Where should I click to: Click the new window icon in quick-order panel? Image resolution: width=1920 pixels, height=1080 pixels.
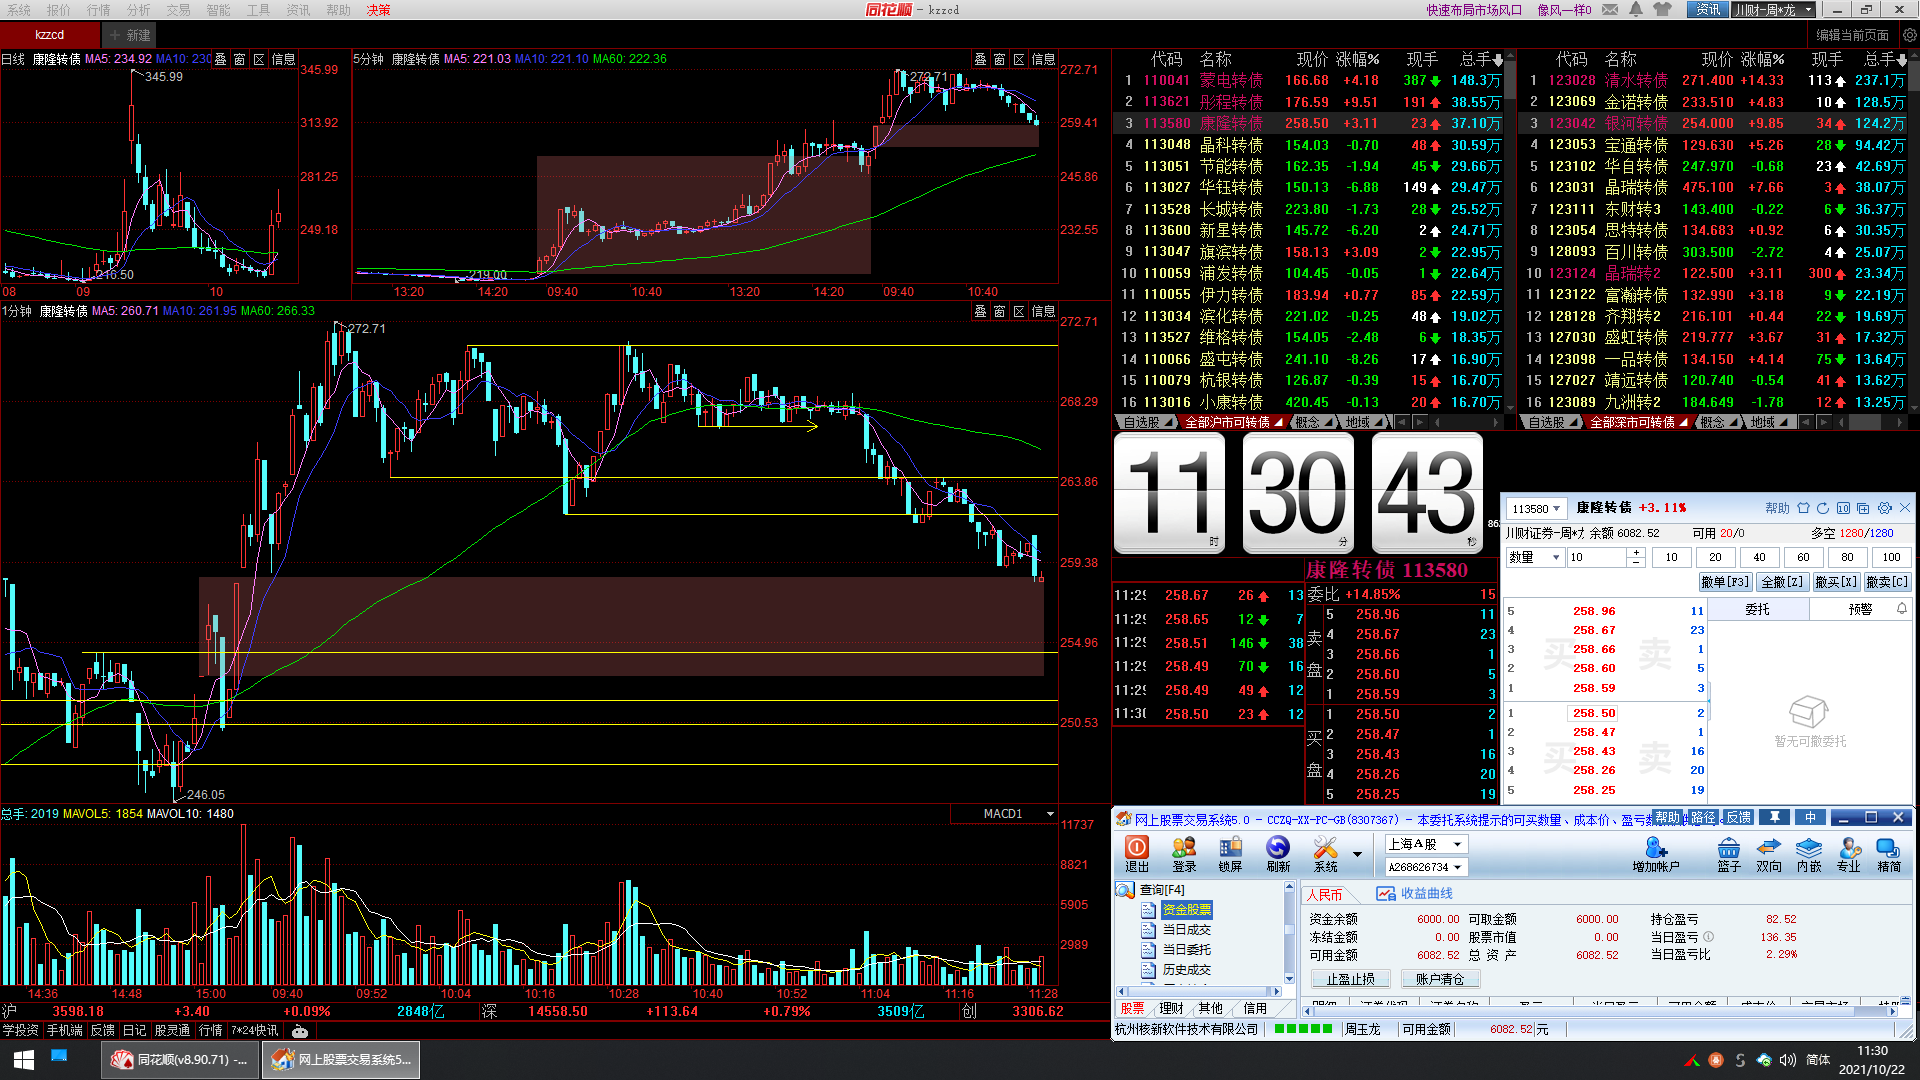pos(1864,508)
